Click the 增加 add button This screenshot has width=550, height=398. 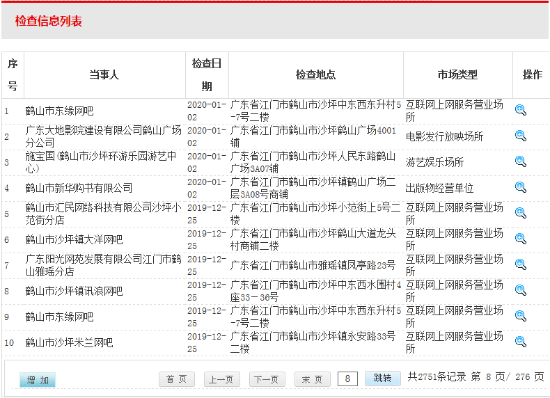pos(38,380)
